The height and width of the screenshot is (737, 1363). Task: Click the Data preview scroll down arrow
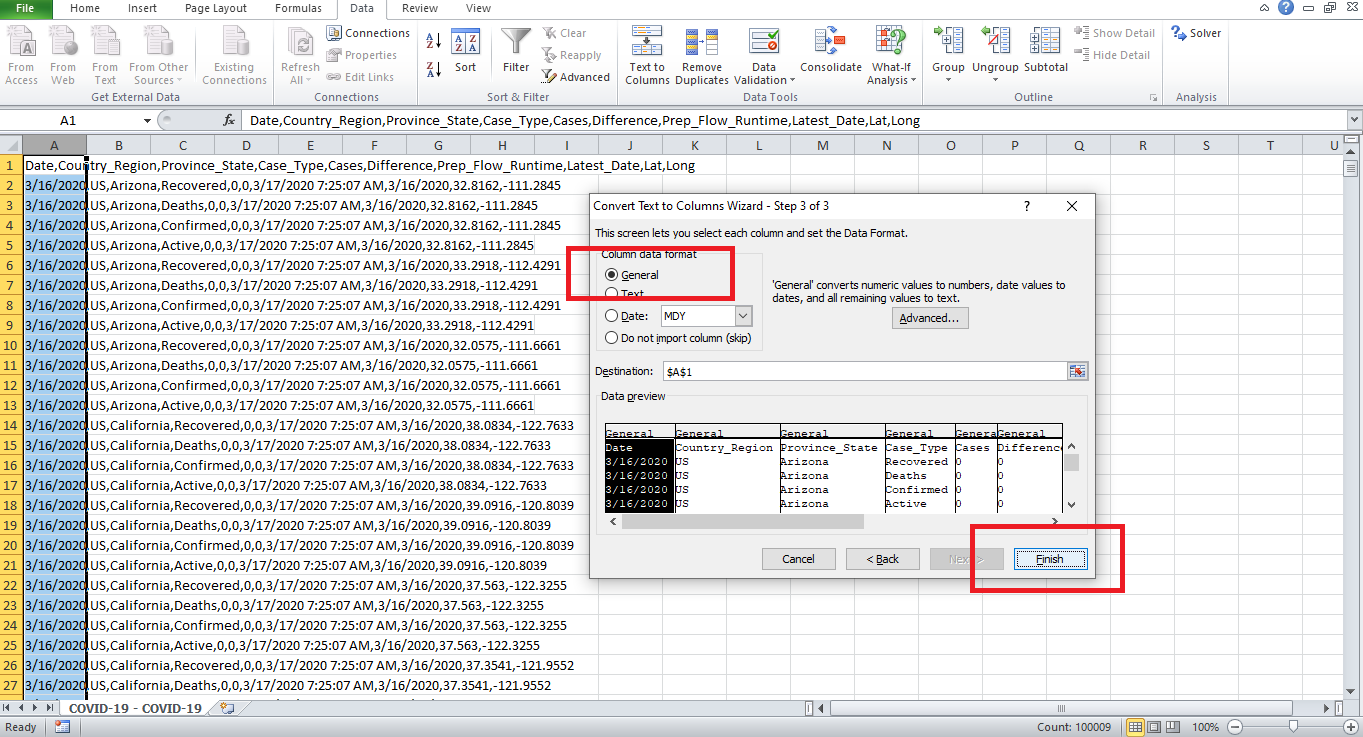[1071, 505]
